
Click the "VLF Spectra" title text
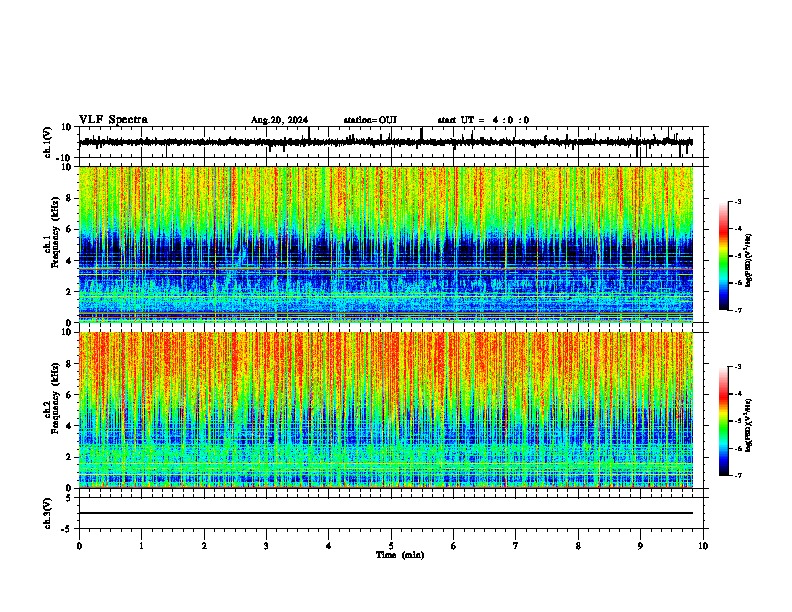pos(113,120)
